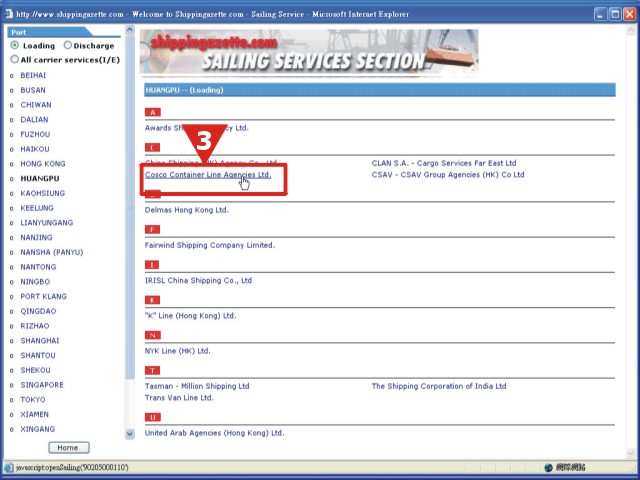
Task: Open HONG KONG port in sidebar
Action: pos(43,163)
